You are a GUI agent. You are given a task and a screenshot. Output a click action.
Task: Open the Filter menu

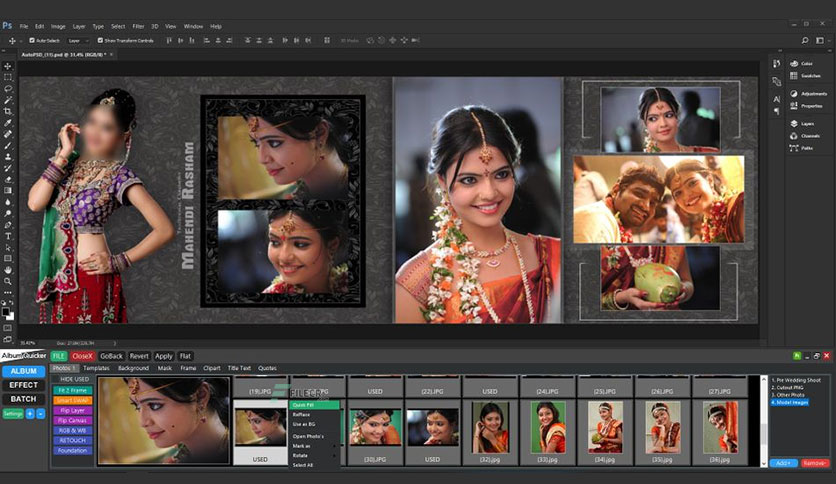pos(138,26)
